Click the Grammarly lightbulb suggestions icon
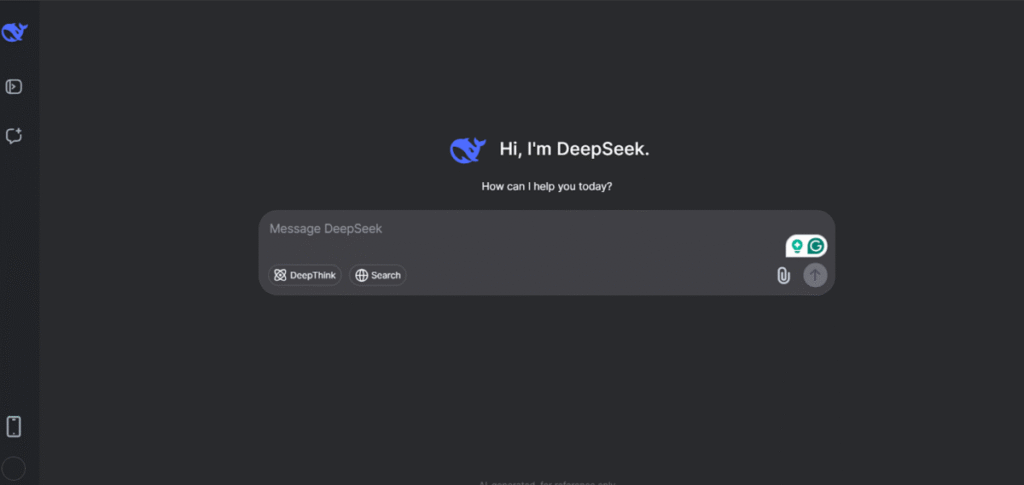Viewport: 1024px width, 485px height. (797, 246)
